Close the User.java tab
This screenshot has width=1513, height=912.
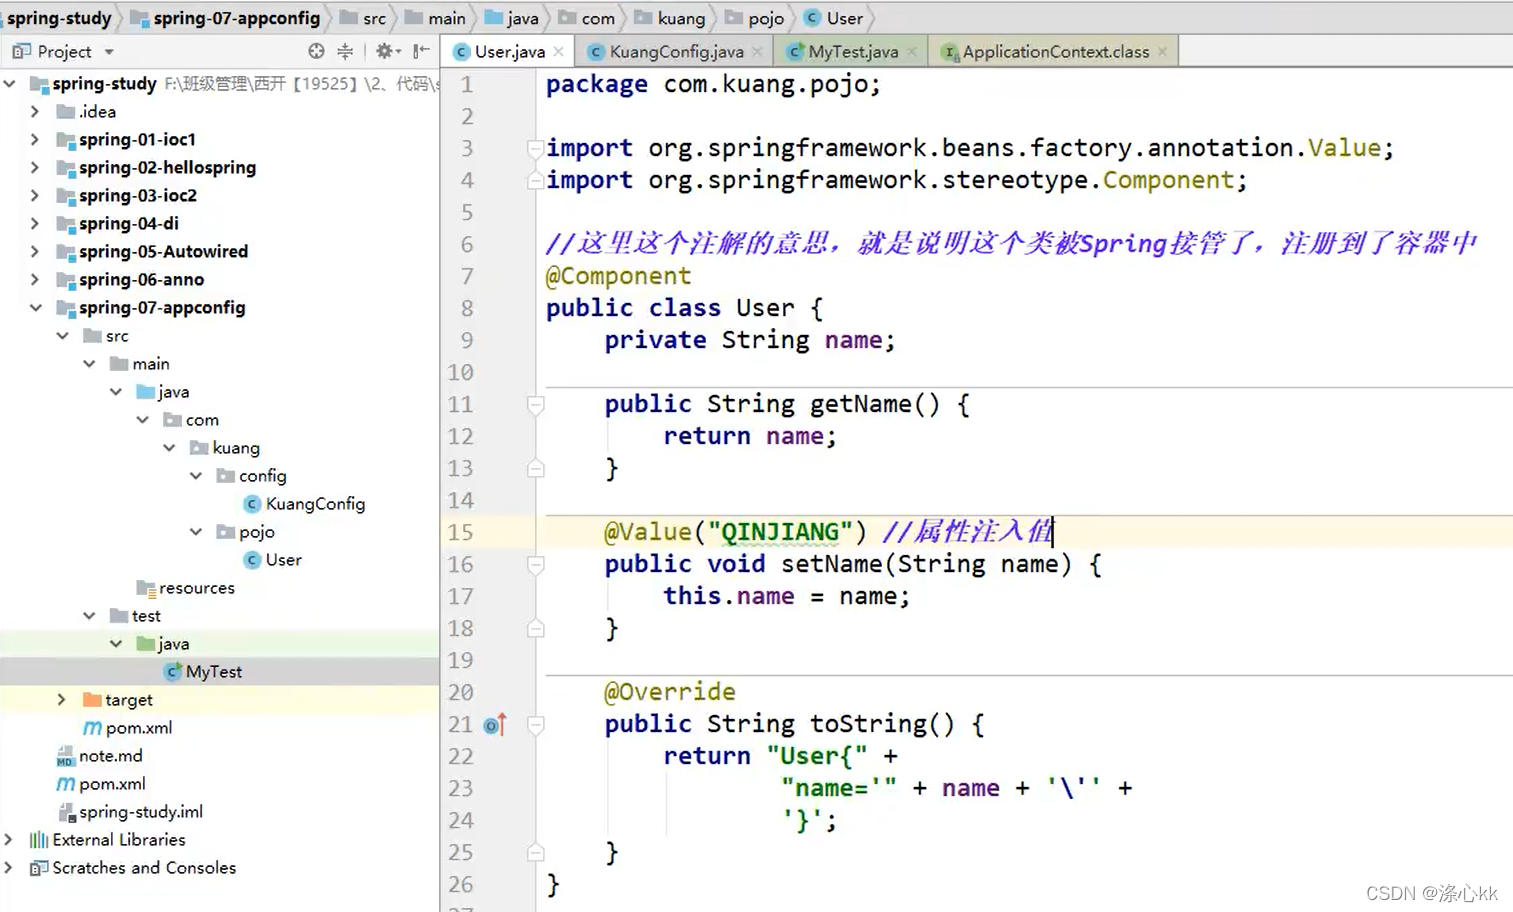click(558, 52)
